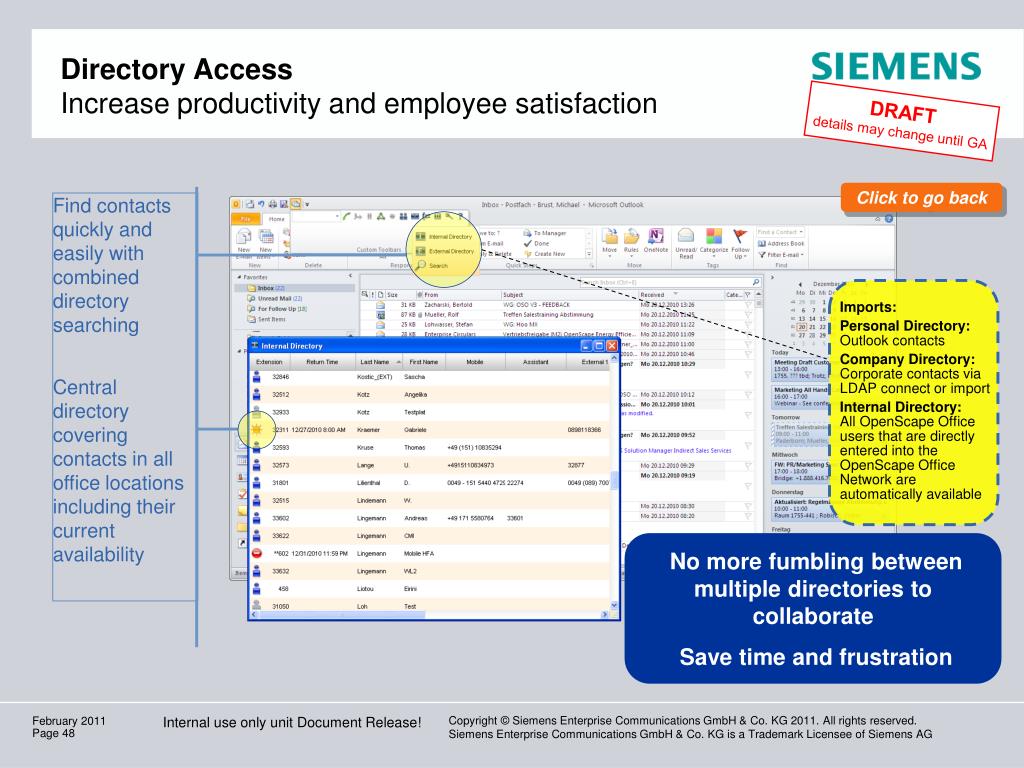Viewport: 1024px width, 768px height.
Task: Click presence icon for Lange, U.
Action: click(x=257, y=465)
